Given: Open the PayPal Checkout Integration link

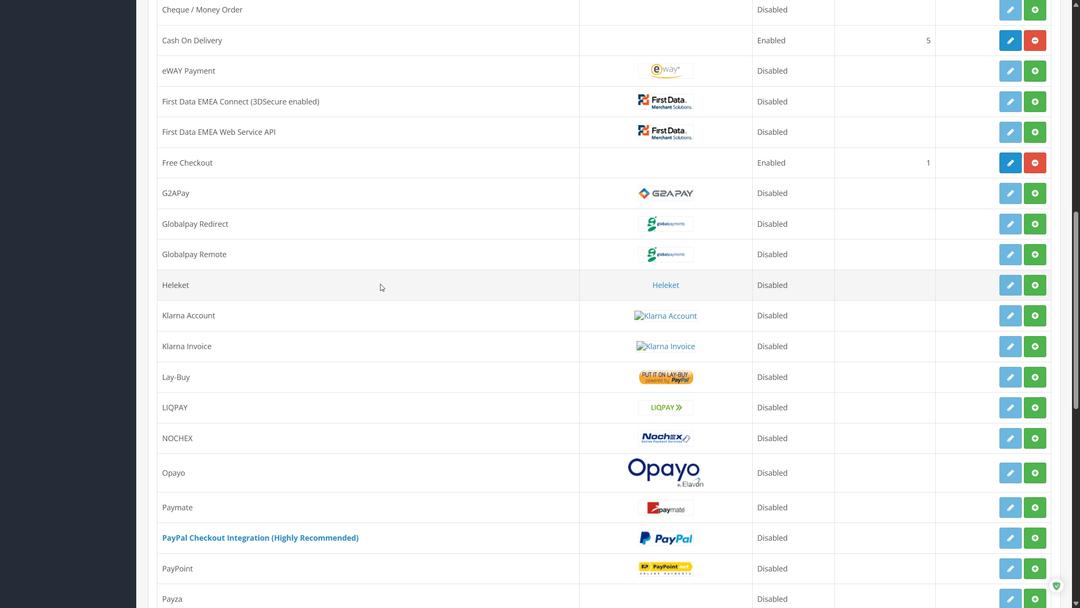Looking at the screenshot, I should [260, 538].
